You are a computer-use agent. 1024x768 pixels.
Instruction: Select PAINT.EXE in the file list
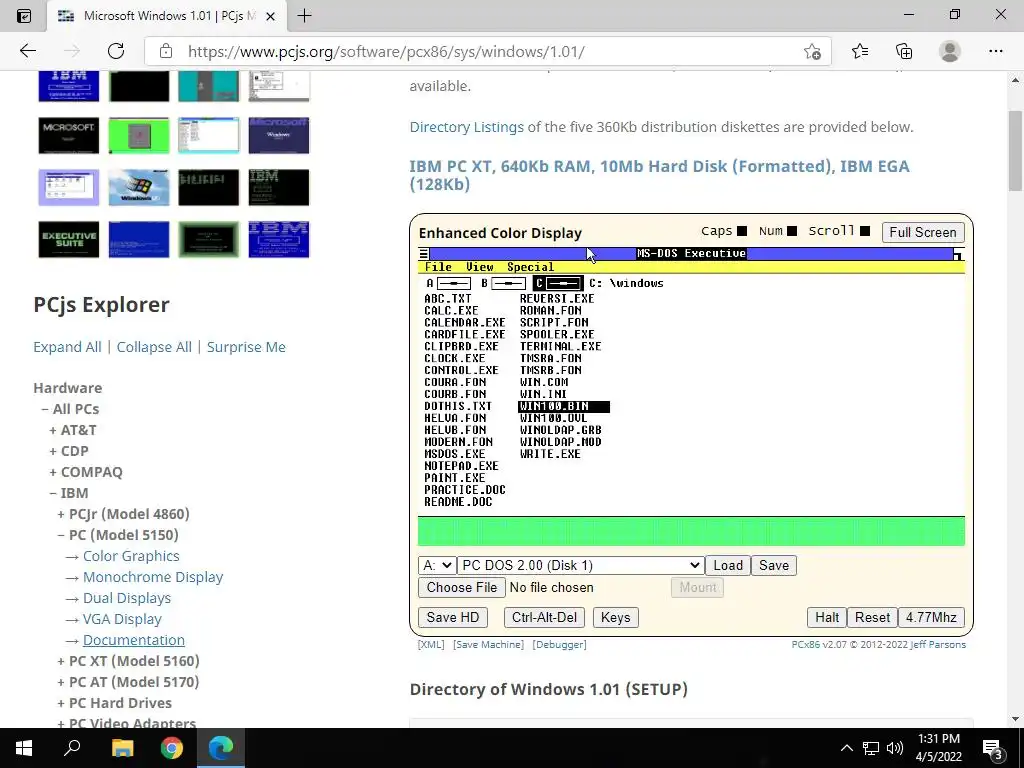455,478
